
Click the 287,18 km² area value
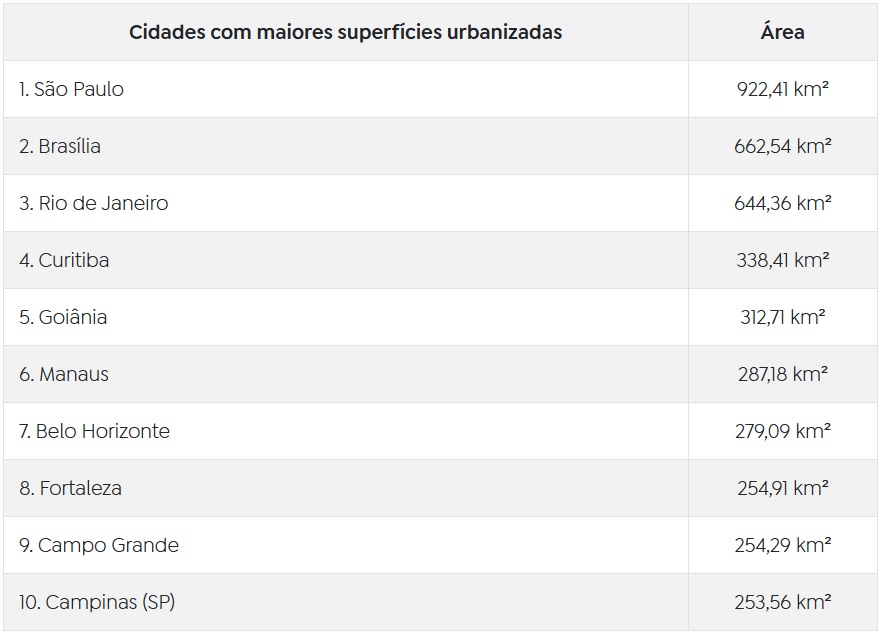782,374
